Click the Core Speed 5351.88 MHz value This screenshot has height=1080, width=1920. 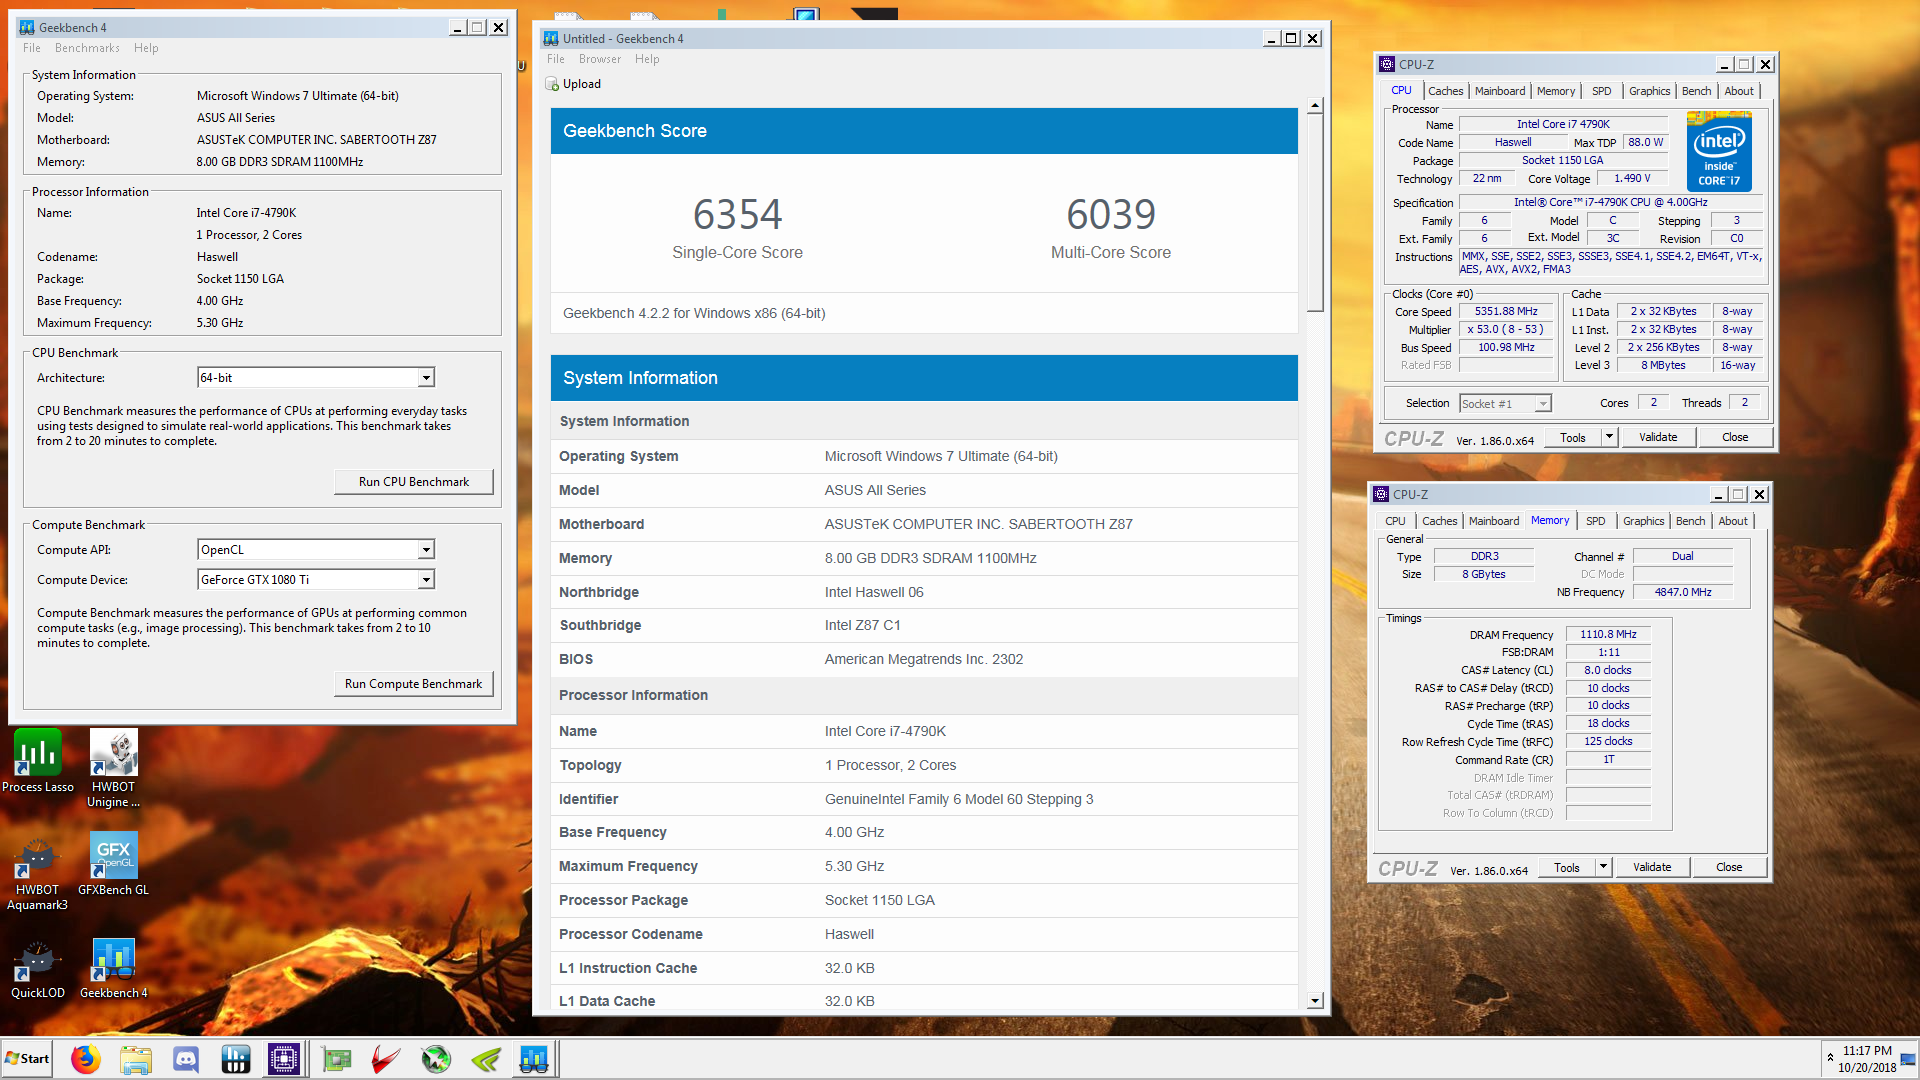(1506, 312)
